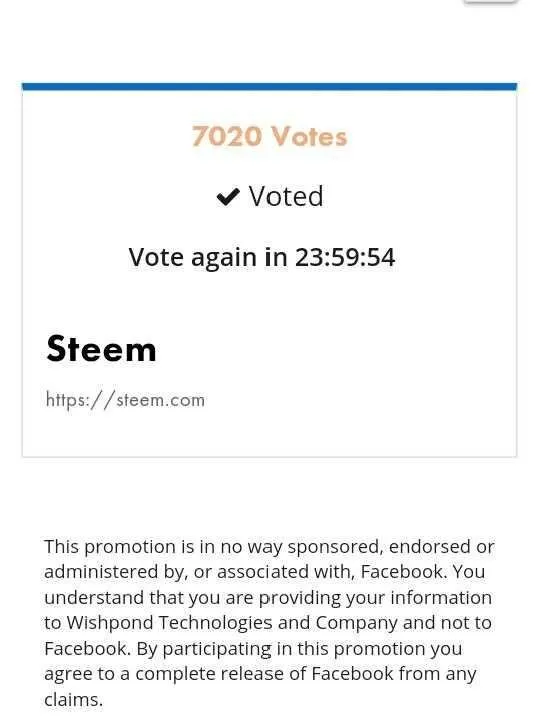Open the https://steem.com link
Screen dimensions: 539x720
point(125,399)
